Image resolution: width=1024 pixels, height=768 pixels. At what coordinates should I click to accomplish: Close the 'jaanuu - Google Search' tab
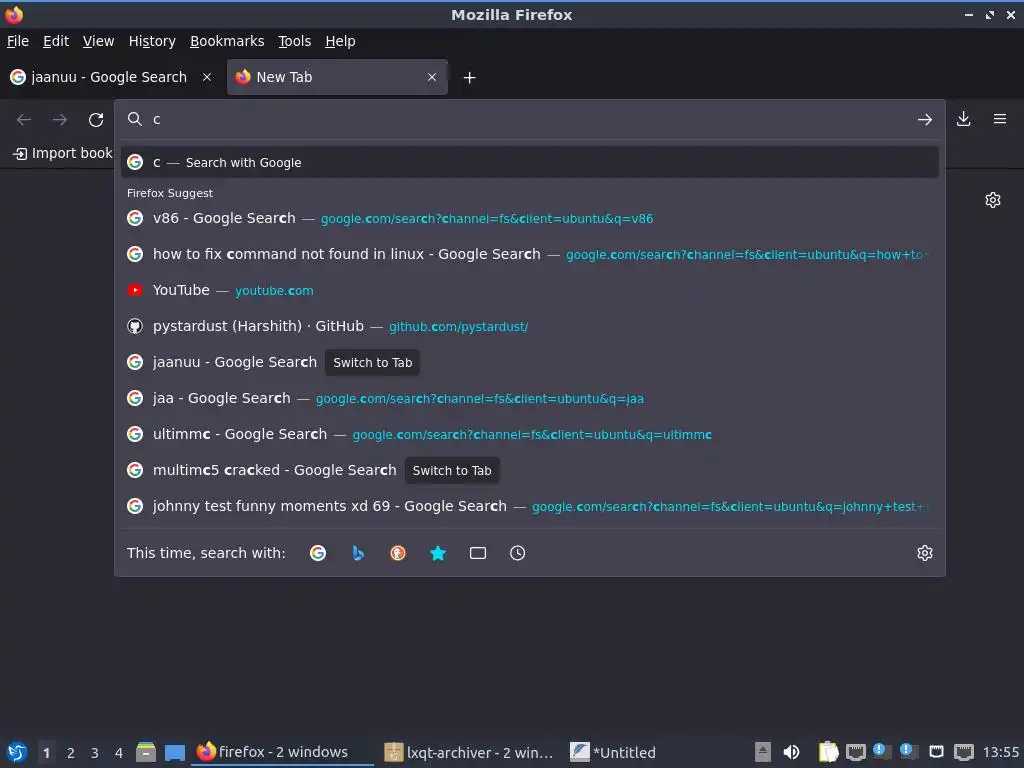(x=207, y=77)
